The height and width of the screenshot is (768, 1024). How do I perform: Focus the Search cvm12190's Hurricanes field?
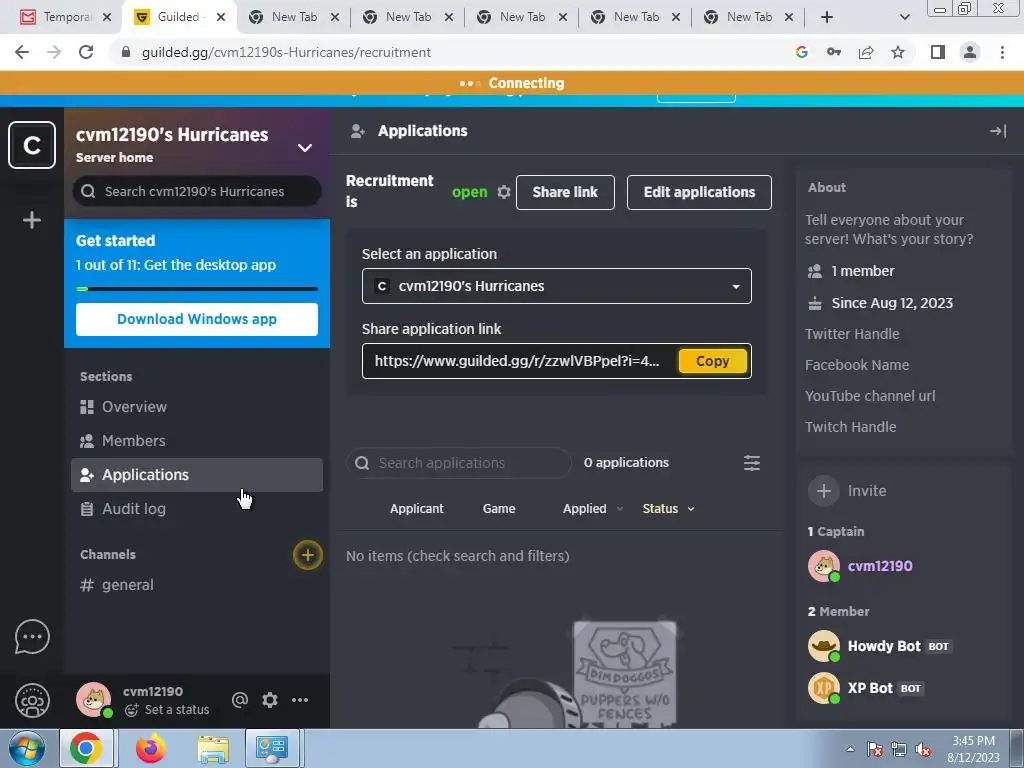(197, 191)
